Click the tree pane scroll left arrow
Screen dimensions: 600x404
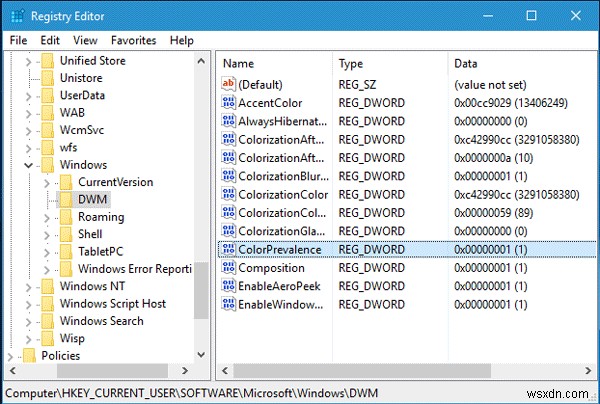pyautogui.click(x=13, y=370)
